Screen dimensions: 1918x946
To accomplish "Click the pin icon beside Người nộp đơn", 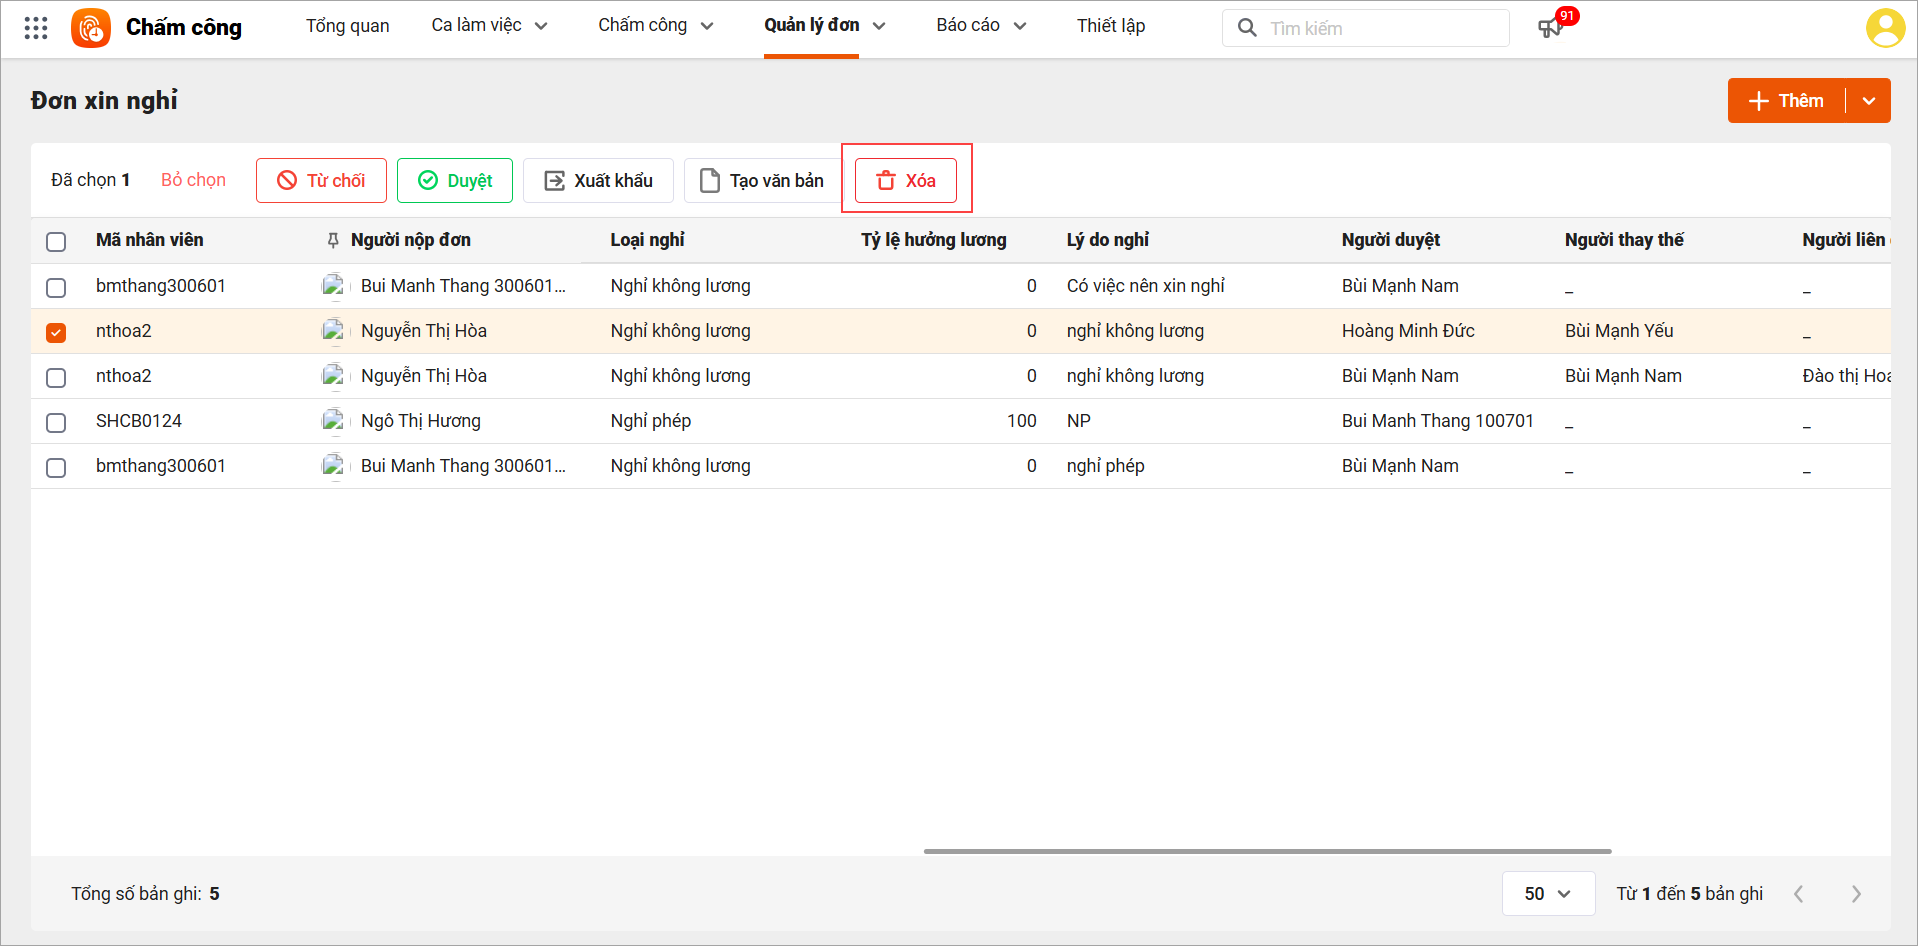I will click(x=333, y=240).
